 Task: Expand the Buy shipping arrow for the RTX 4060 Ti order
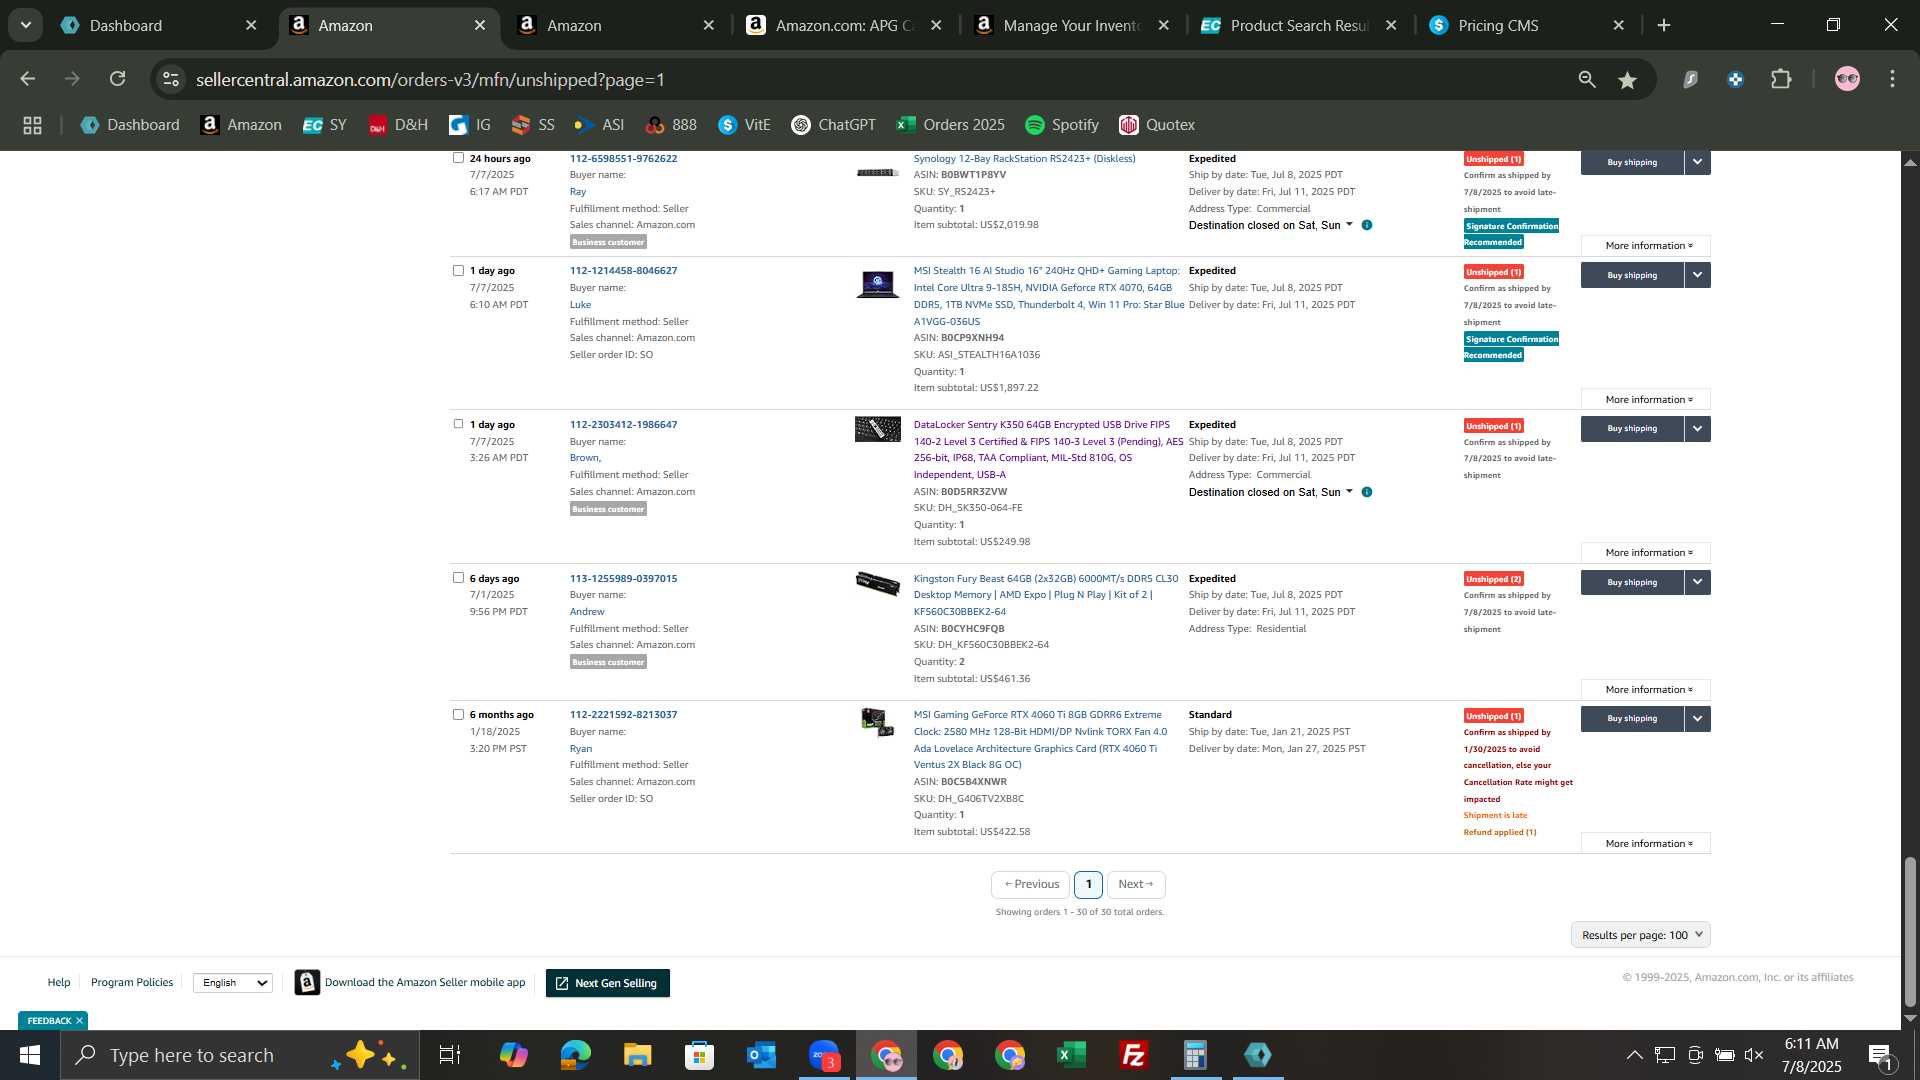pyautogui.click(x=1697, y=718)
